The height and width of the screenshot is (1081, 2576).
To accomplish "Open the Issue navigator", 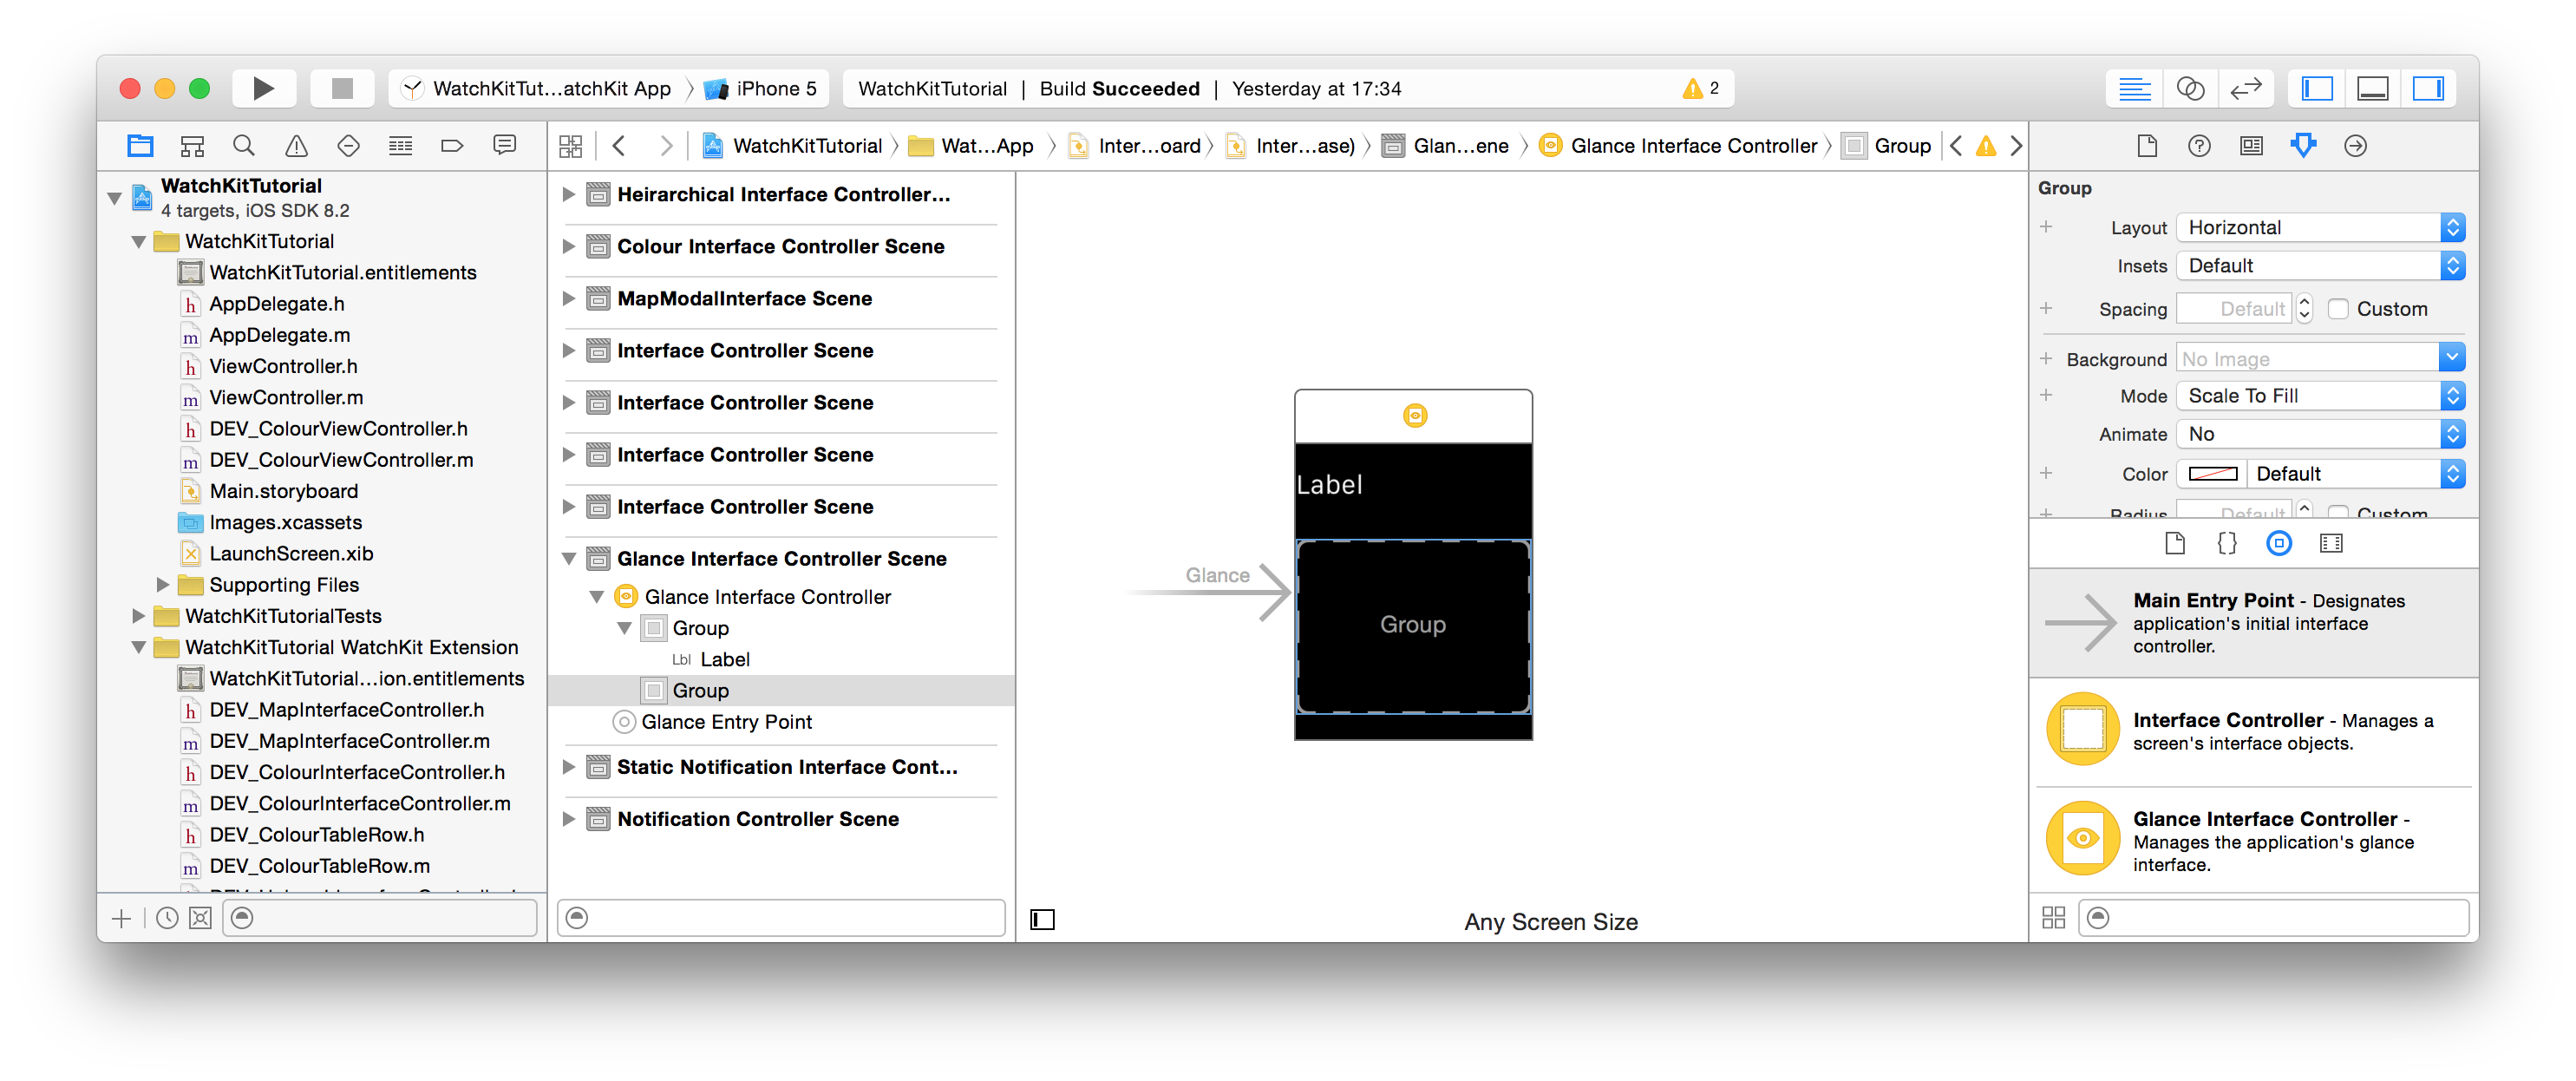I will point(296,146).
